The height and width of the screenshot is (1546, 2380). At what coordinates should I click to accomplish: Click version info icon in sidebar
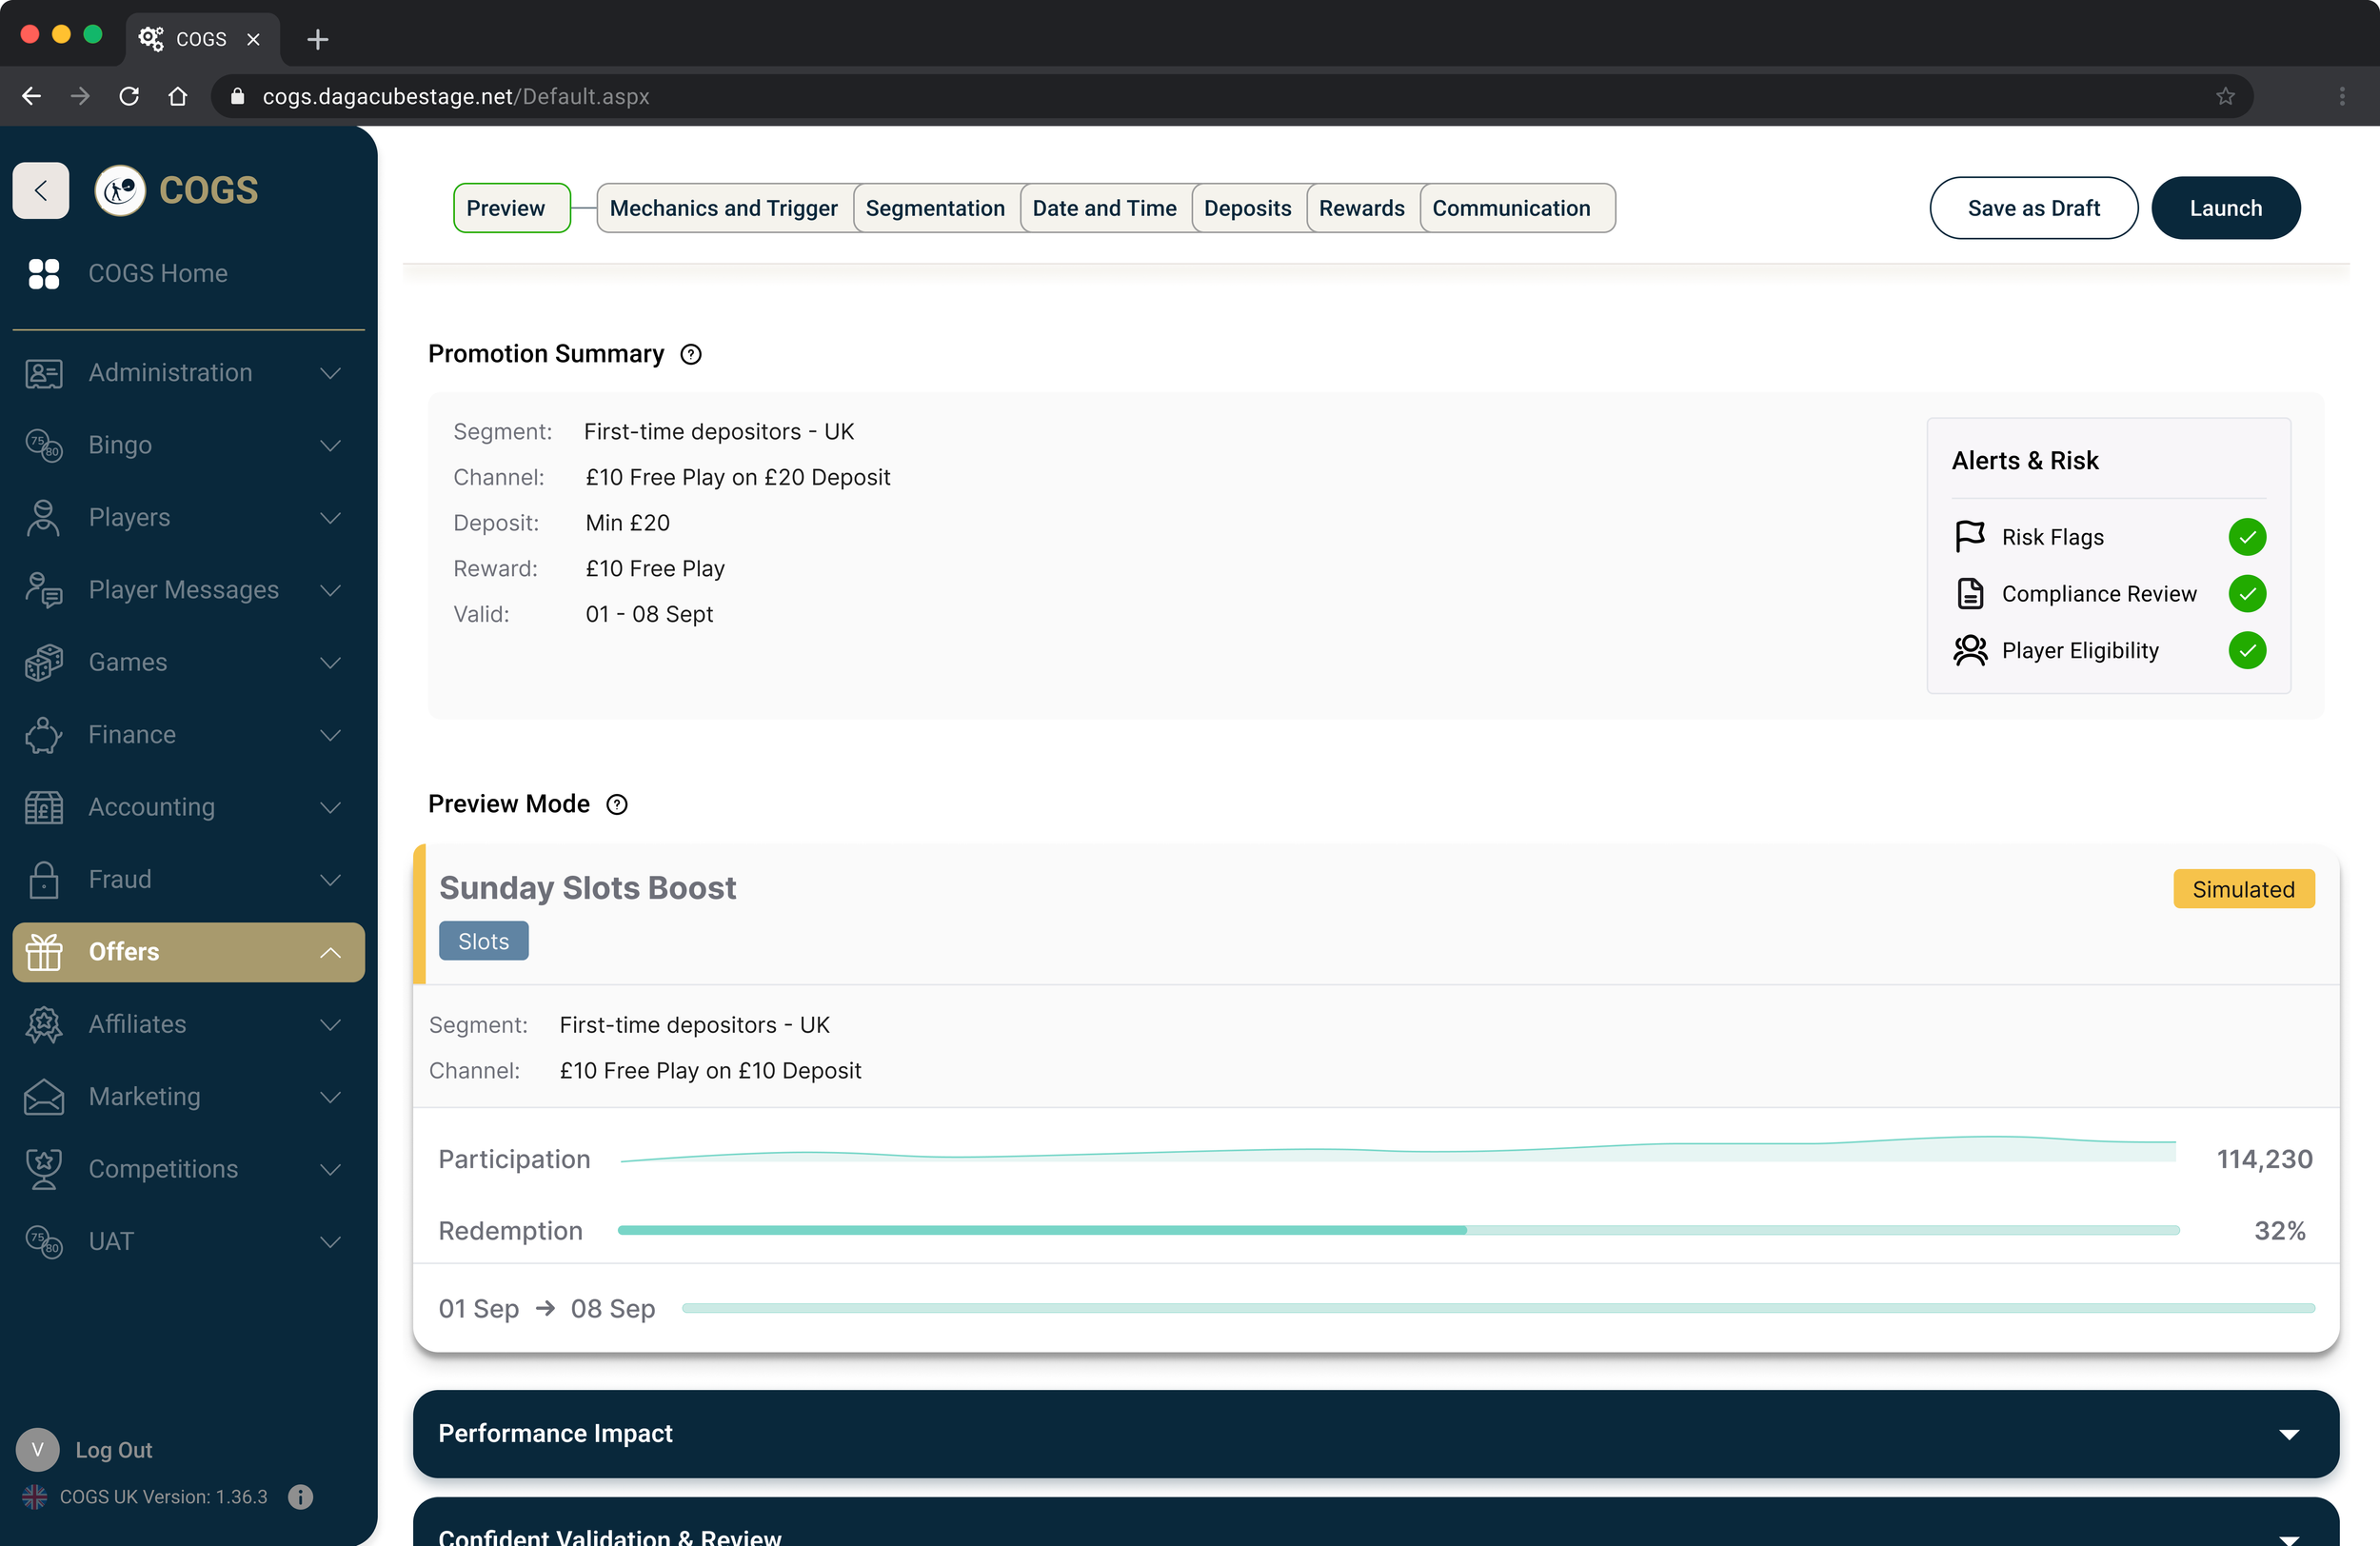[x=300, y=1497]
